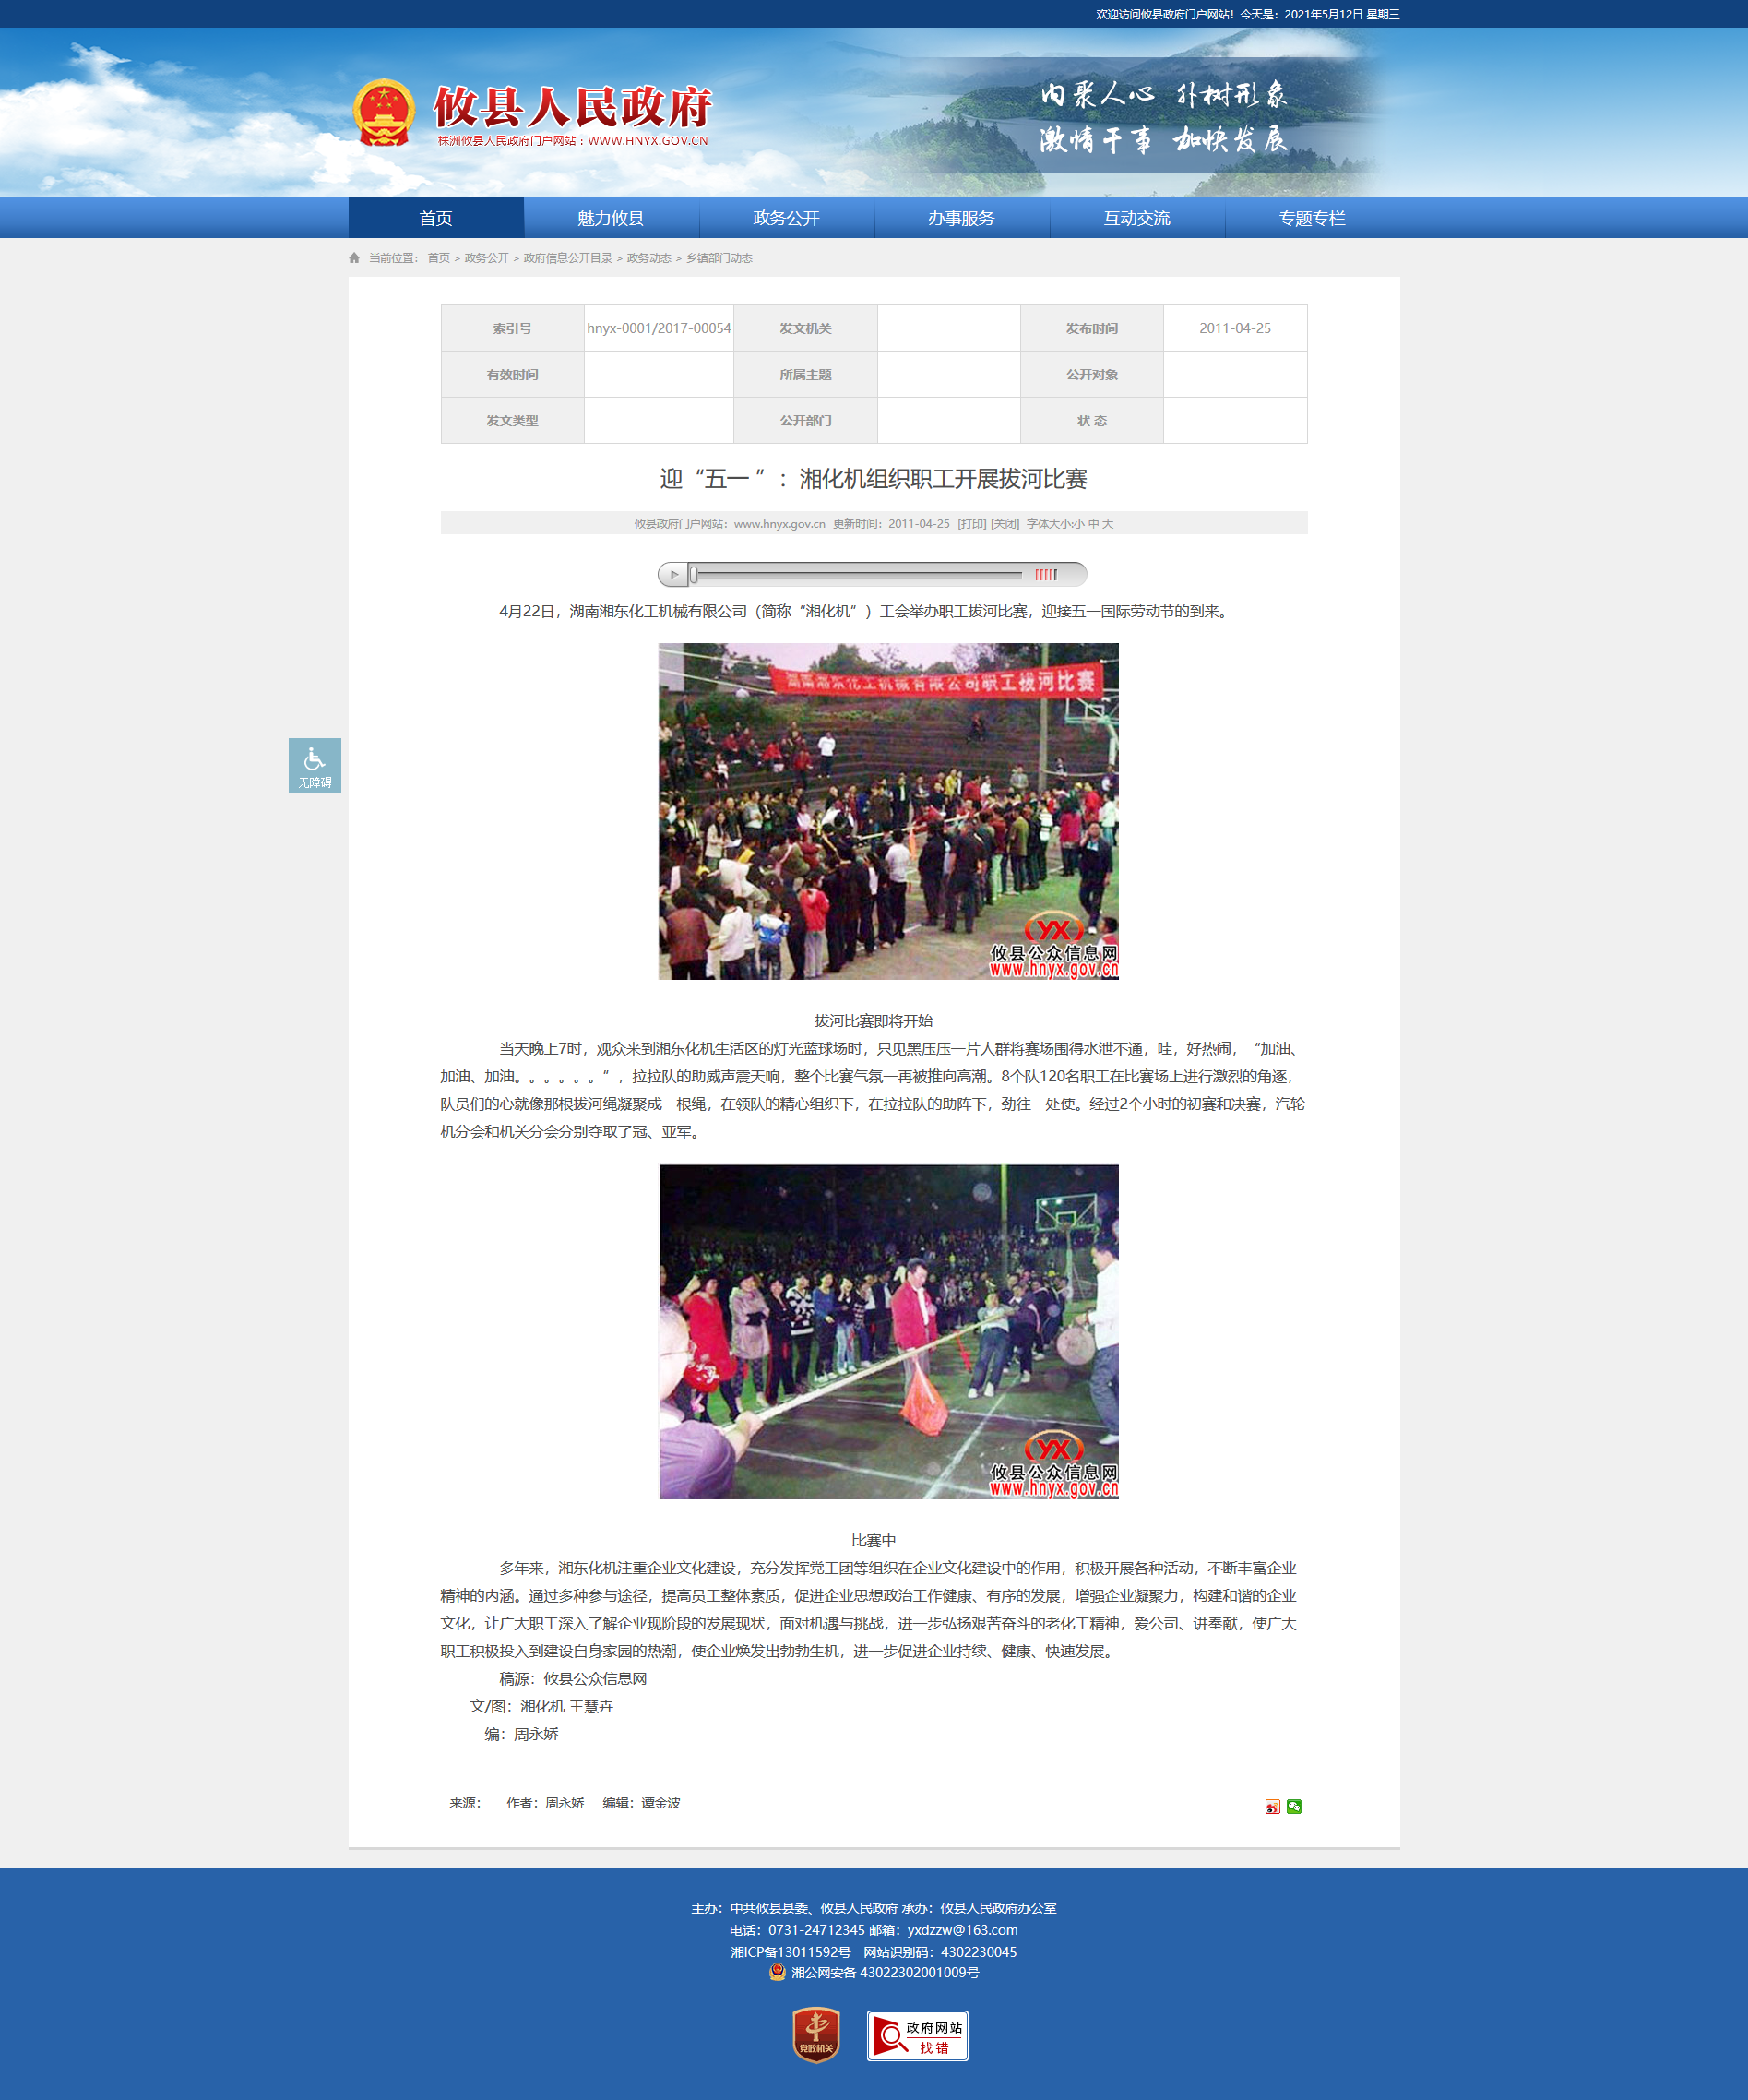Viewport: 1748px width, 2100px height.
Task: Open the 政务公开 navigation menu
Action: (786, 218)
